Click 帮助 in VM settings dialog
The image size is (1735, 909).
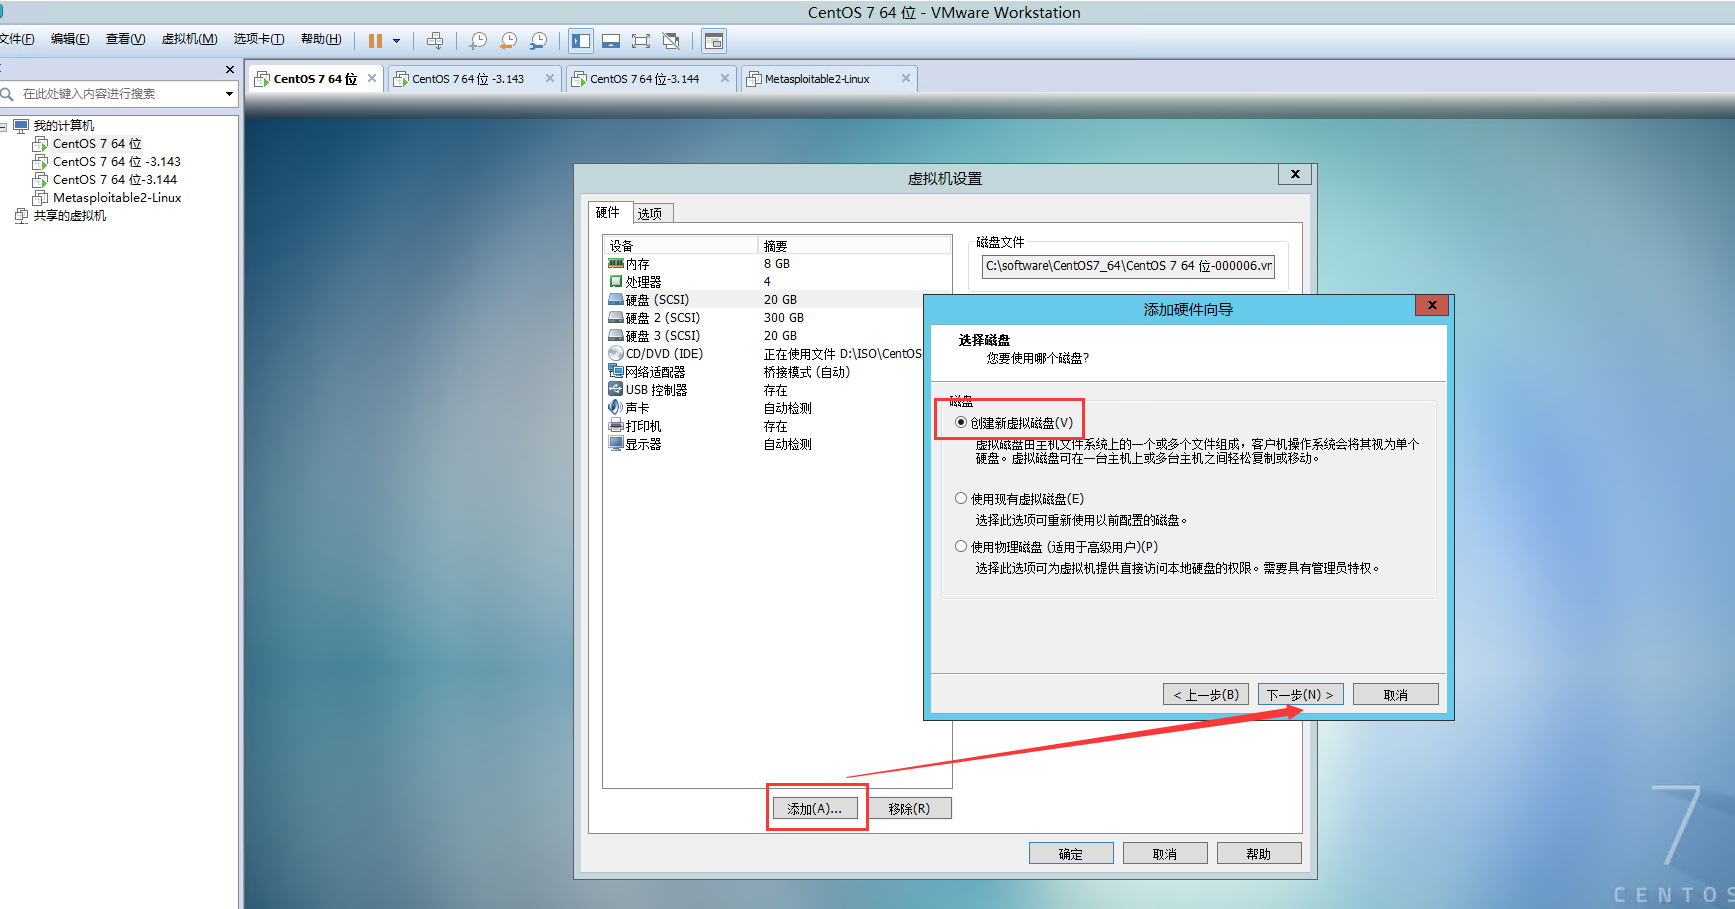[1259, 853]
